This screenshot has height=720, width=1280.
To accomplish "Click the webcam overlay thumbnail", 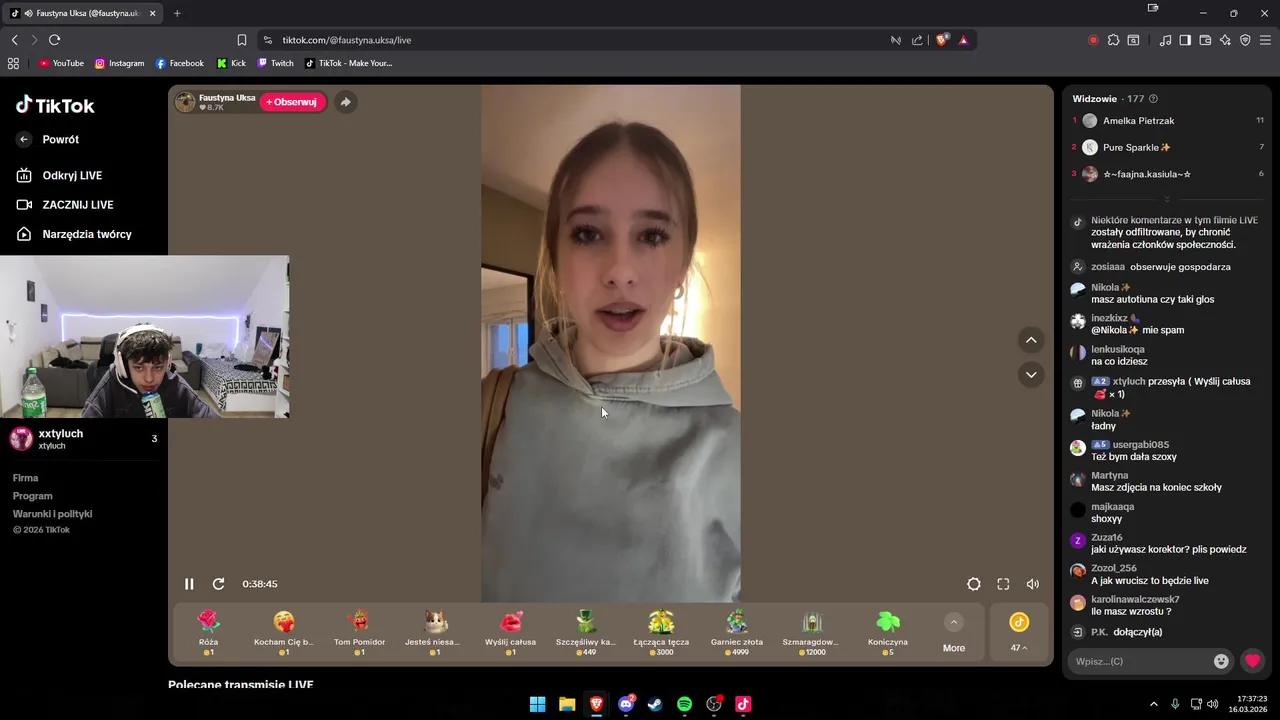I will (x=145, y=337).
